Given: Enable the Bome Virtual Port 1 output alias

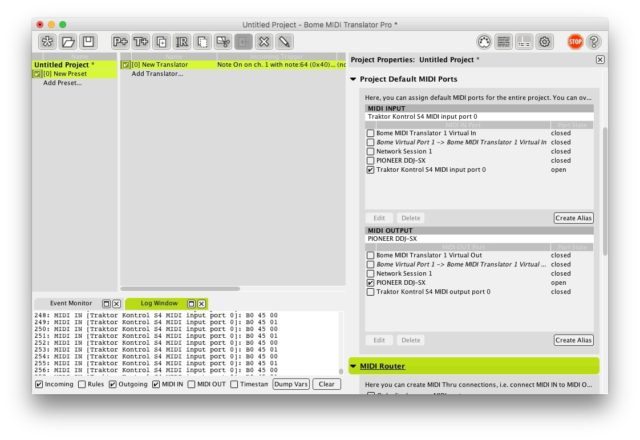Looking at the screenshot, I should pos(370,264).
